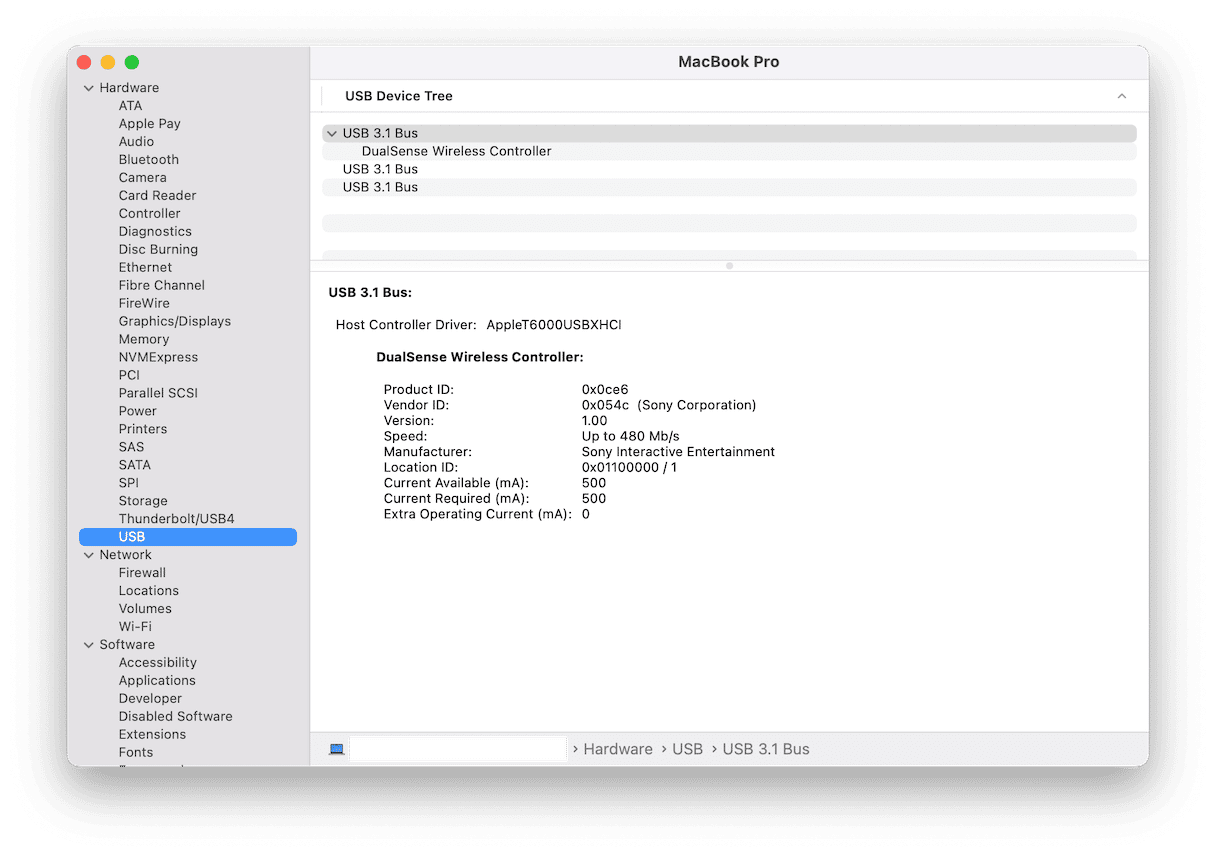Show Memory information

144,340
